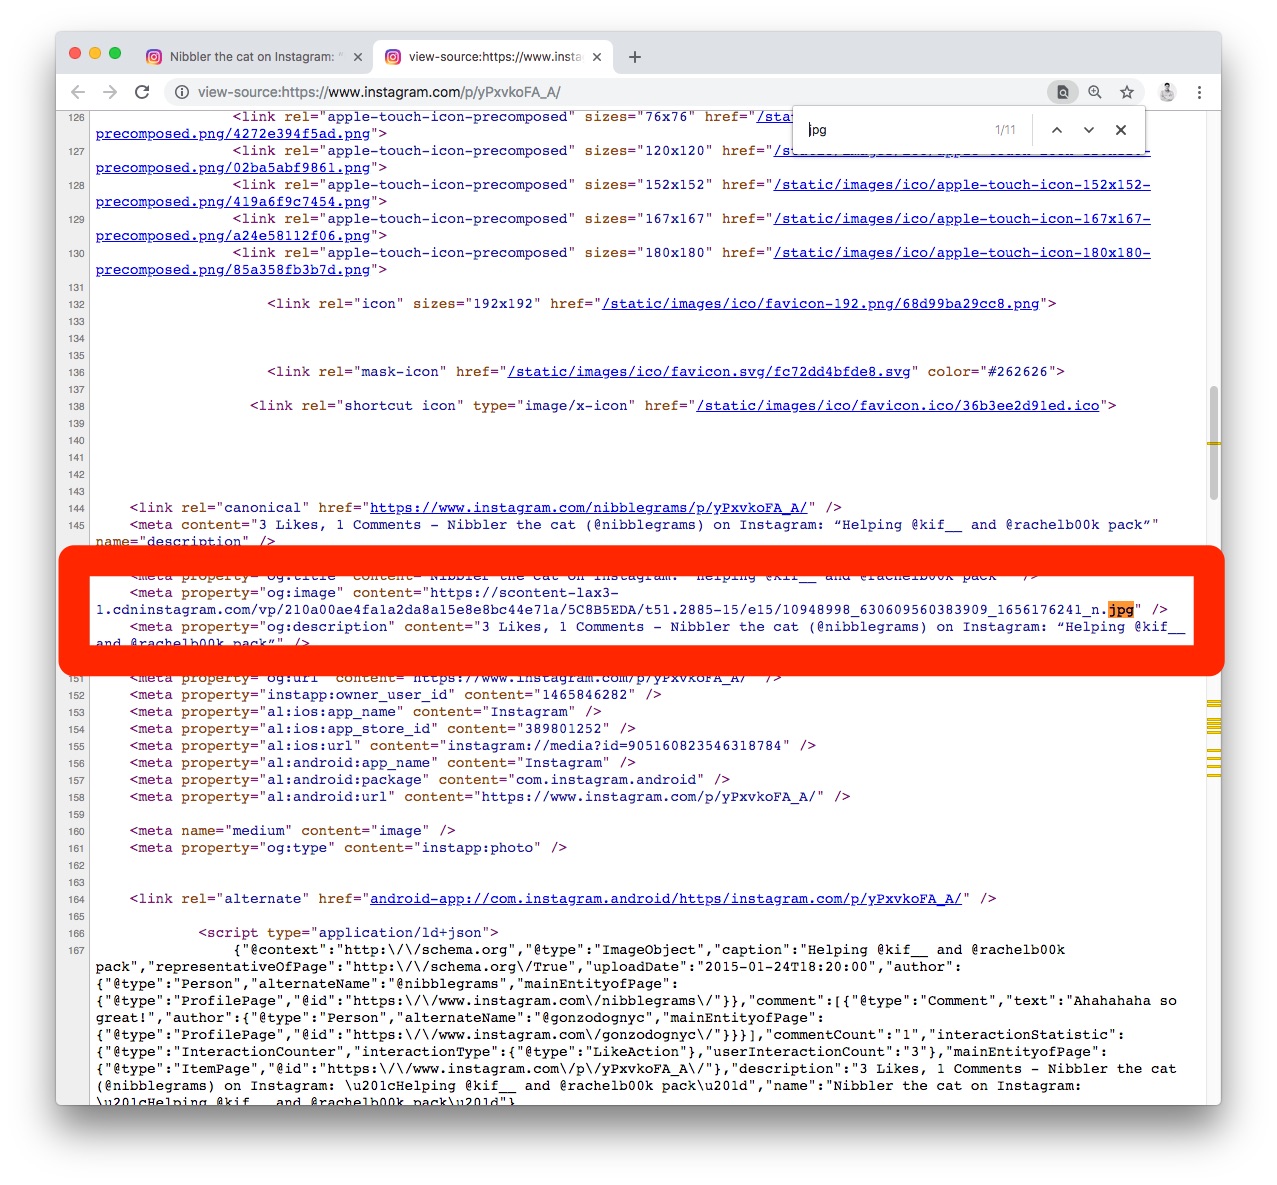The width and height of the screenshot is (1277, 1185).
Task: Click the highlighted jpg search match
Action: pyautogui.click(x=1121, y=610)
